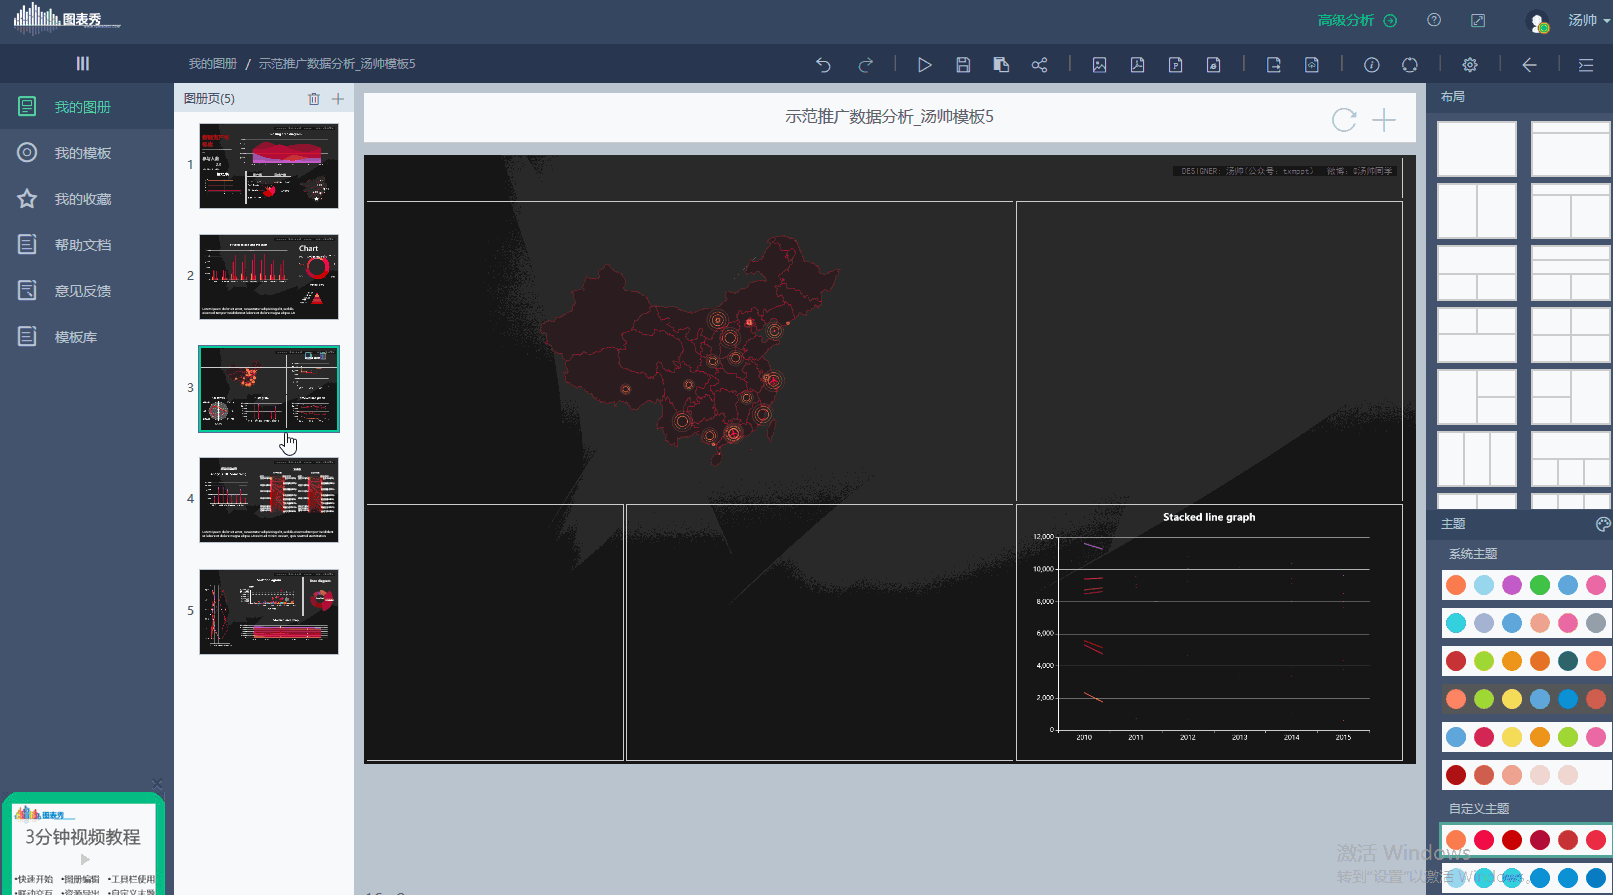The width and height of the screenshot is (1613, 895).
Task: Click the info icon in the toolbar
Action: (x=1371, y=65)
